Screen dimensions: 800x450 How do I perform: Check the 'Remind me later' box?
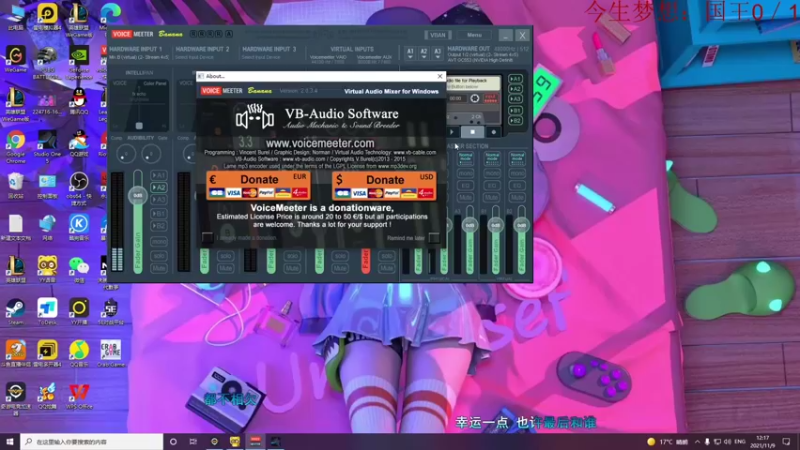point(434,238)
